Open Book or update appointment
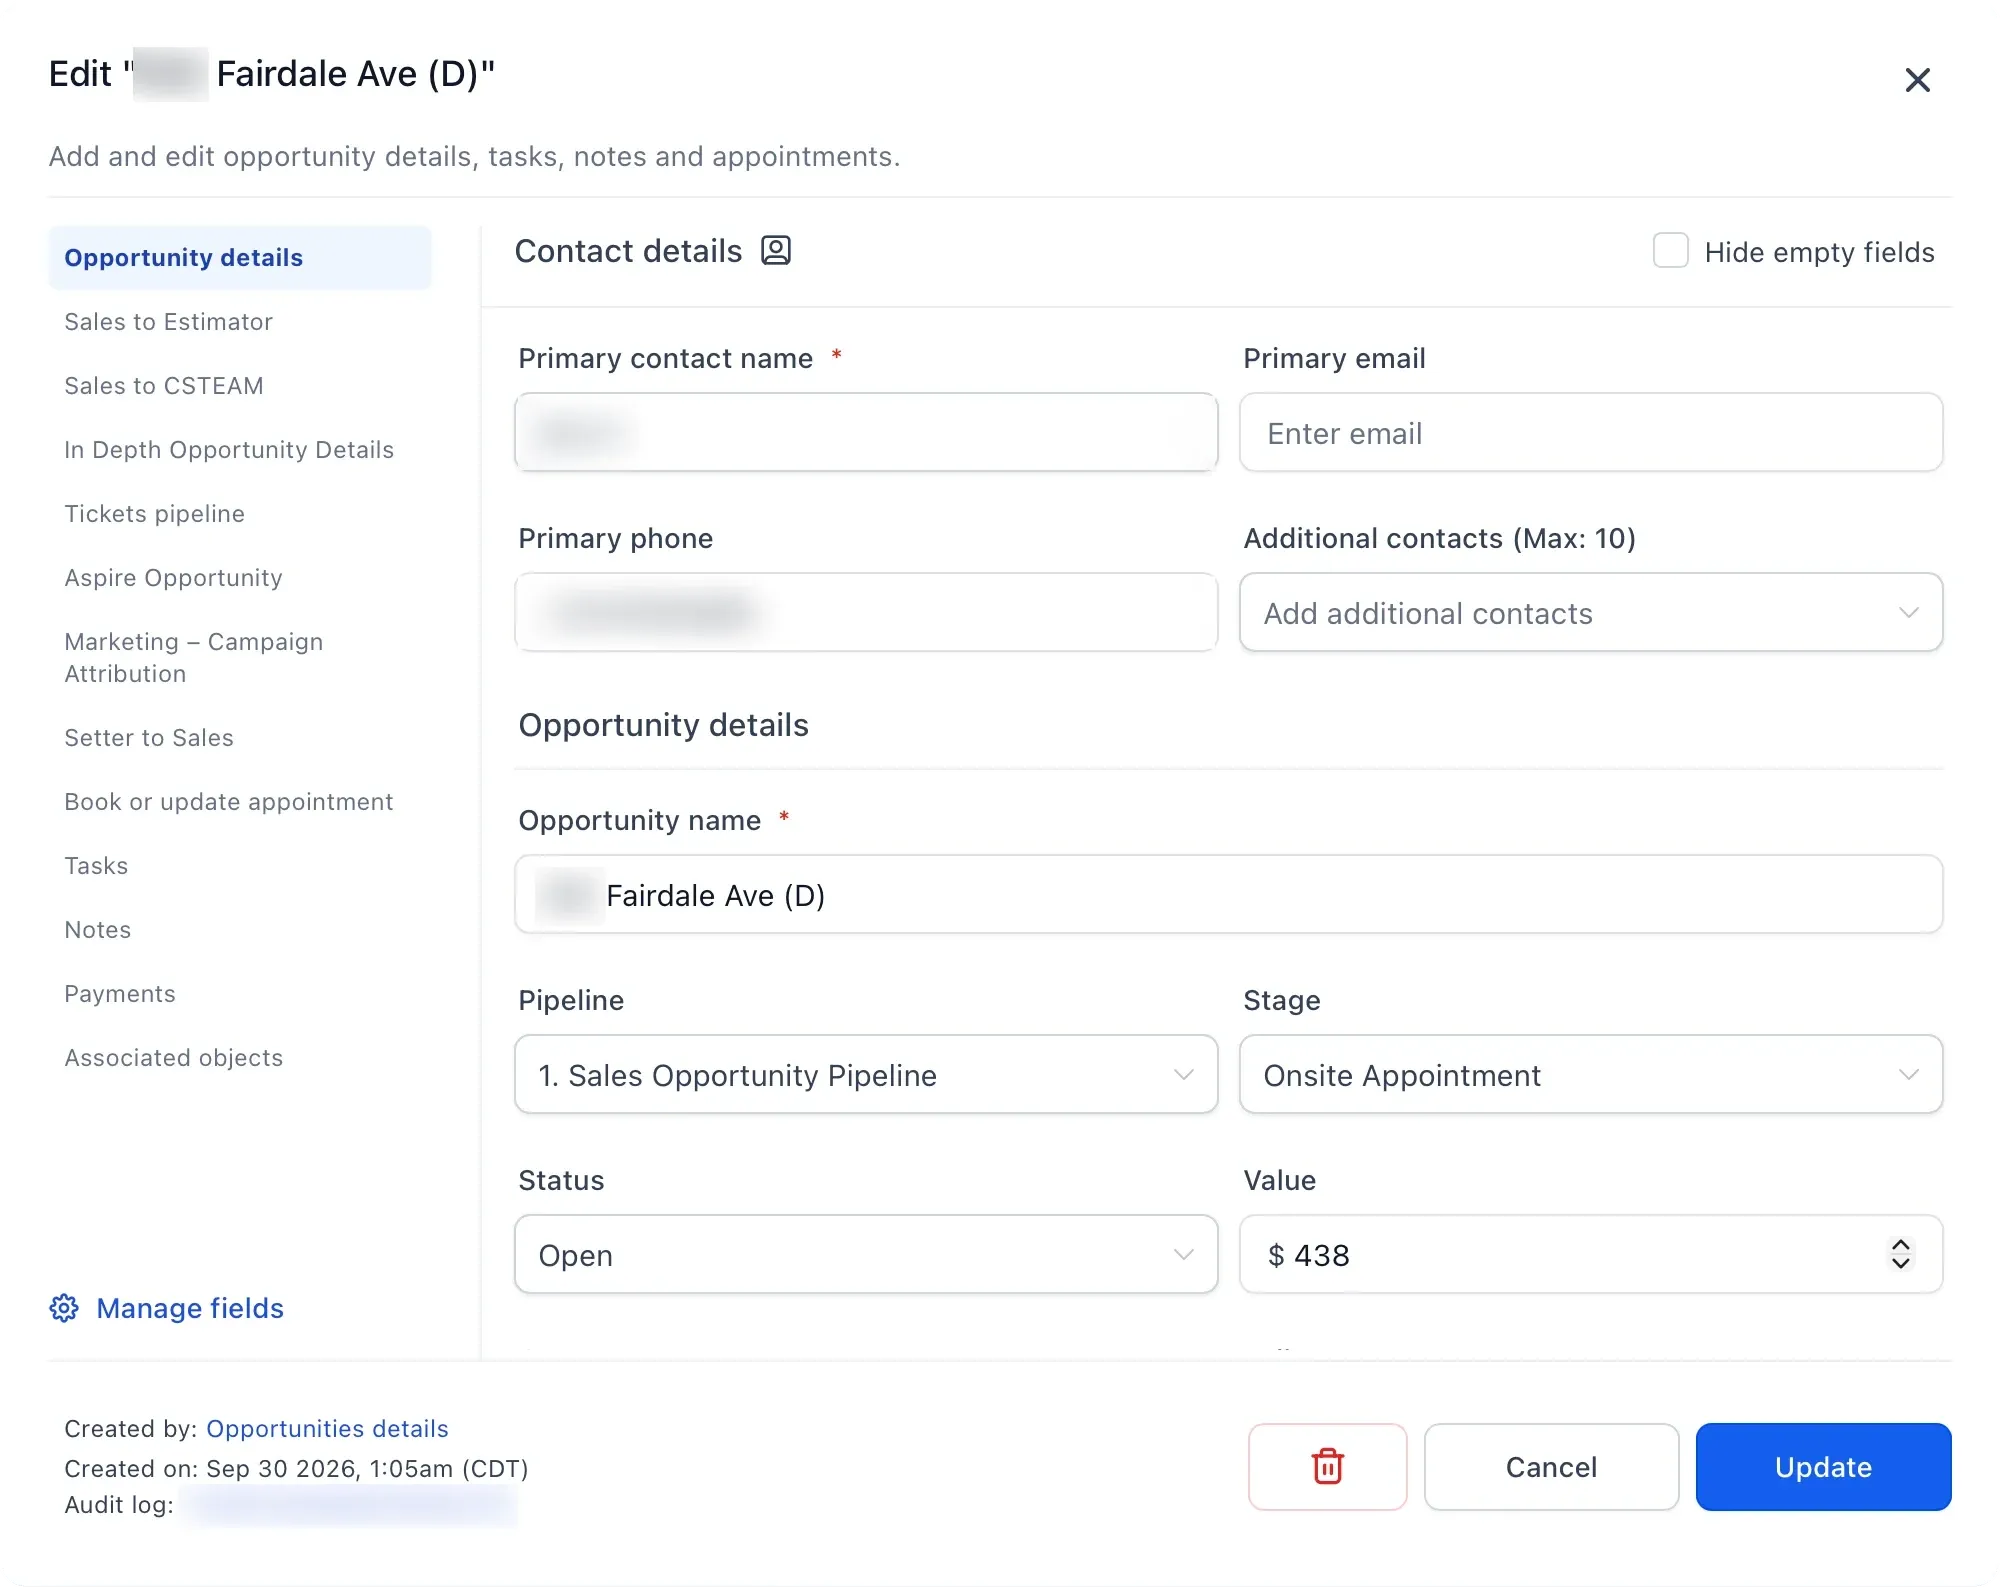The image size is (2000, 1587). (229, 802)
